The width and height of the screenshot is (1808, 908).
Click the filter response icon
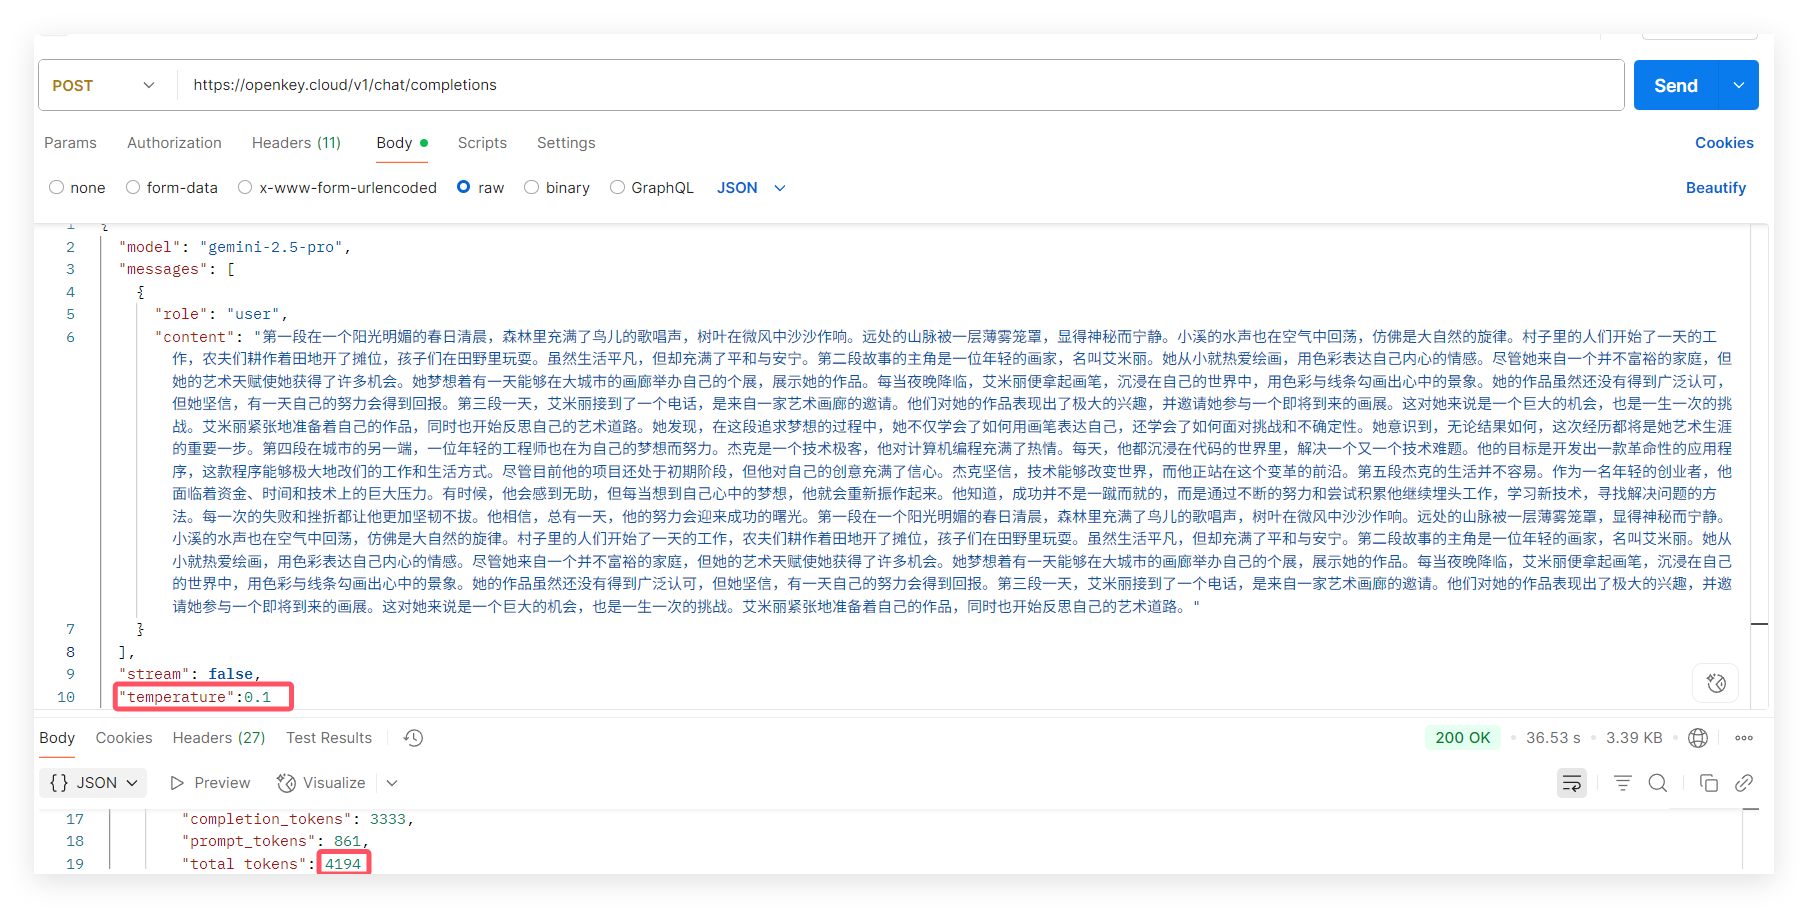[x=1622, y=783]
